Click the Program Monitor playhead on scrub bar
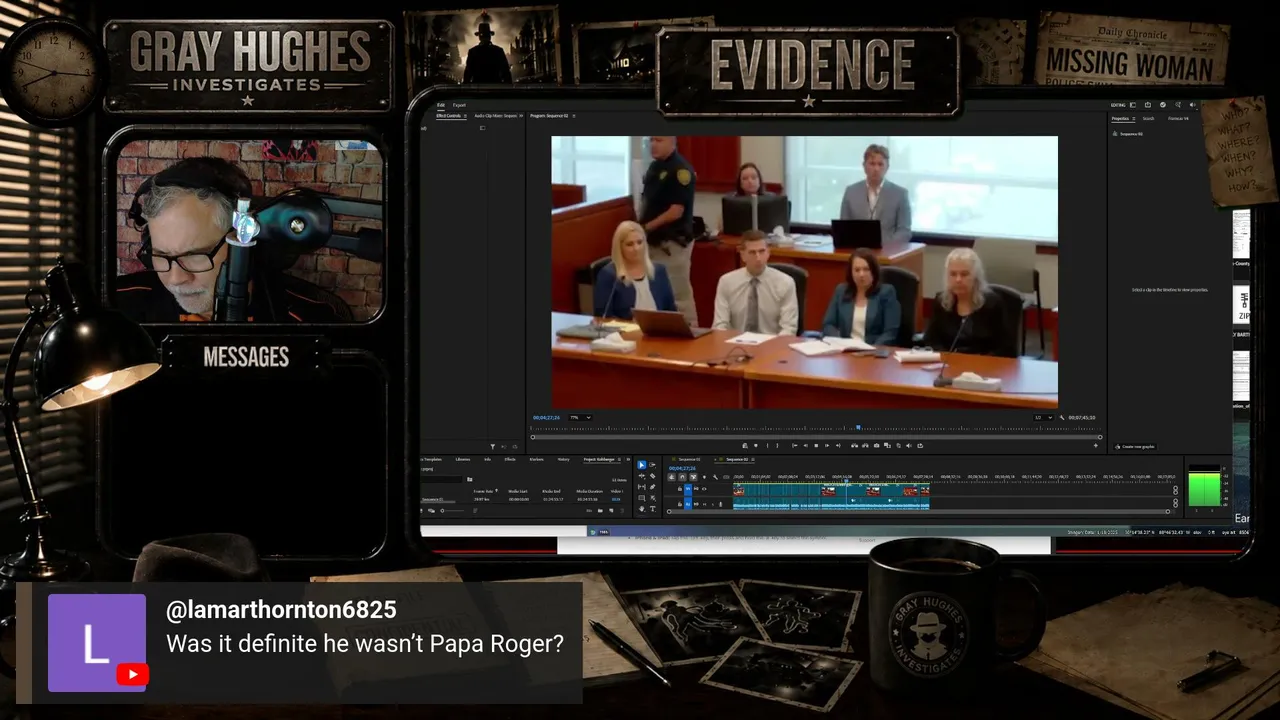 point(858,428)
